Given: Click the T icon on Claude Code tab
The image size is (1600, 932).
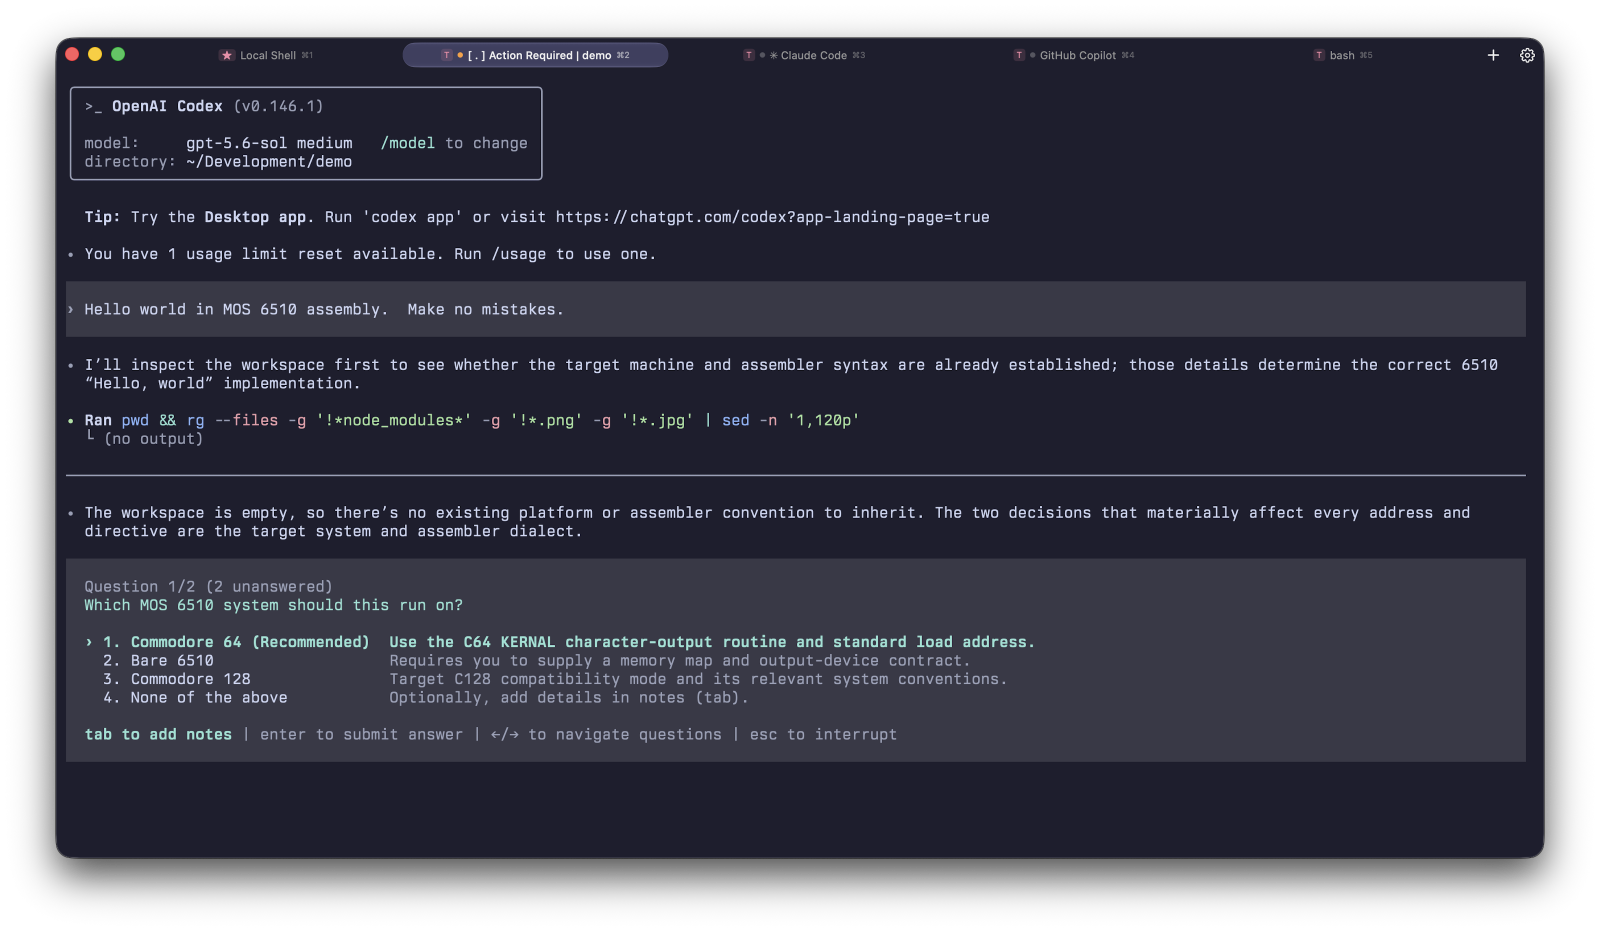Looking at the screenshot, I should (748, 55).
